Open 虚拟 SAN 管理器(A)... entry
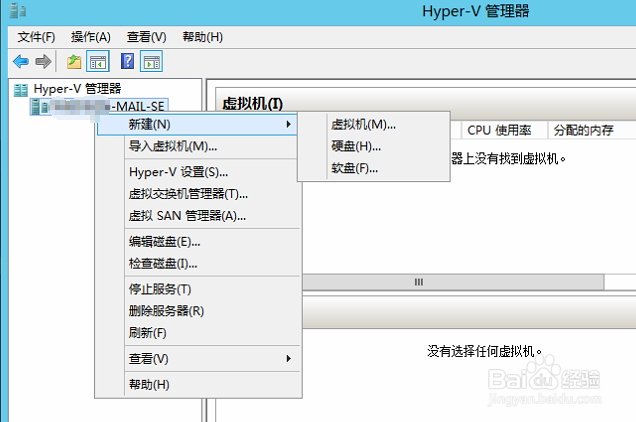This screenshot has width=636, height=422. tap(199, 215)
